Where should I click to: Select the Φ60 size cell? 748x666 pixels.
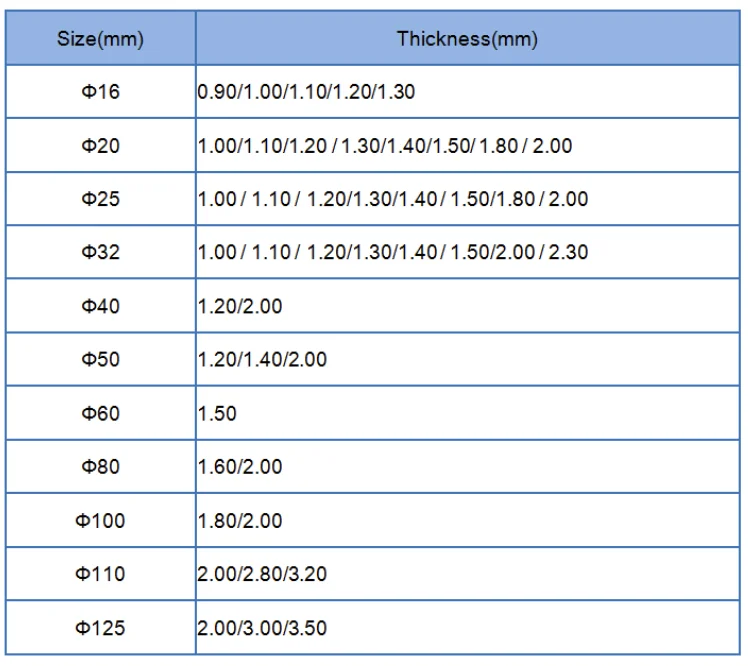click(100, 413)
